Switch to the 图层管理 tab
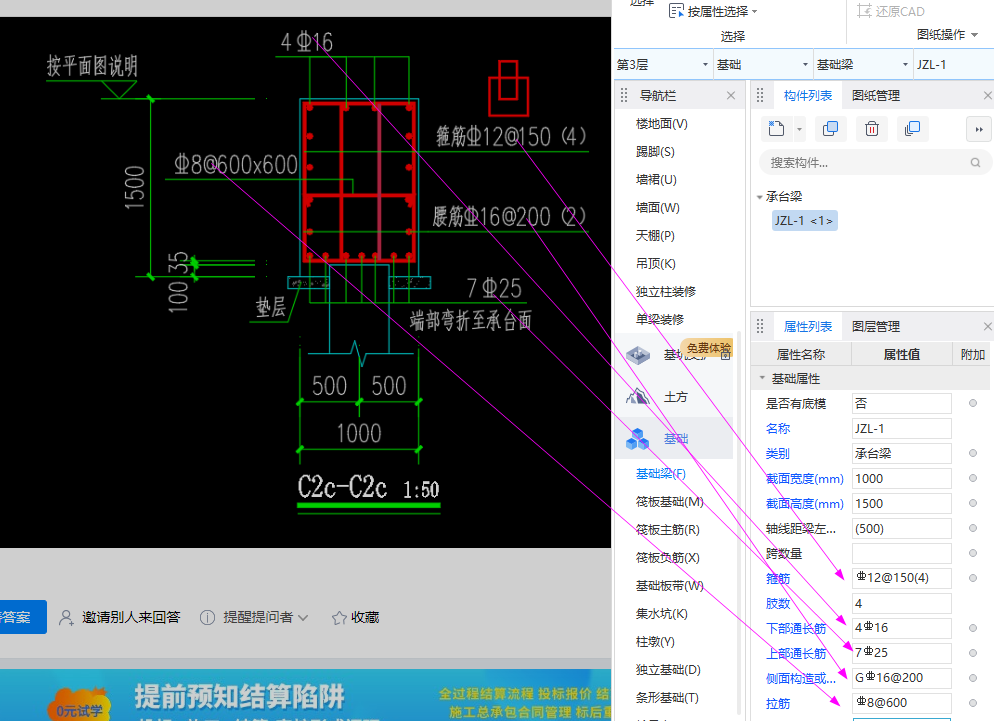 (x=876, y=327)
